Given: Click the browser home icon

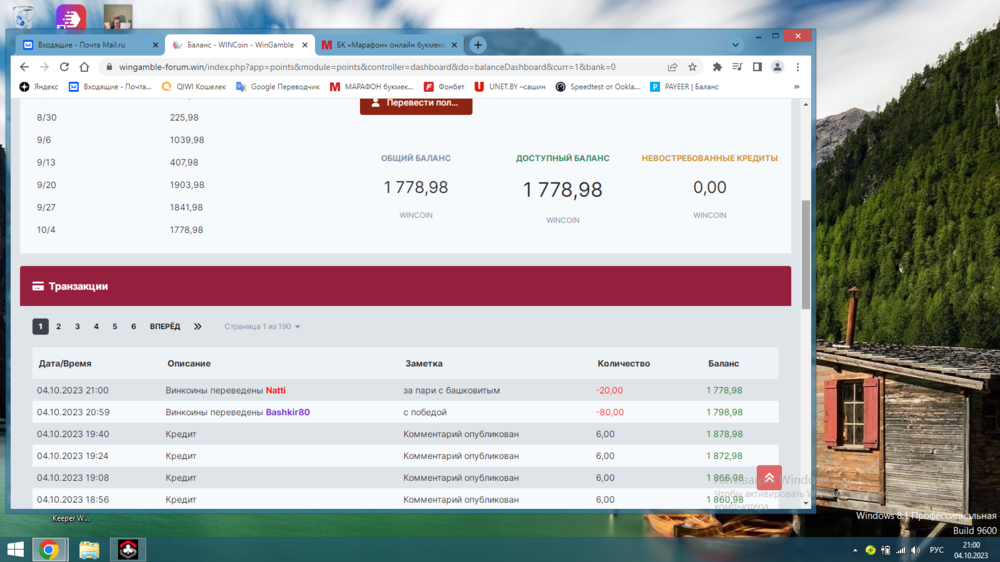Looking at the screenshot, I should (x=85, y=67).
